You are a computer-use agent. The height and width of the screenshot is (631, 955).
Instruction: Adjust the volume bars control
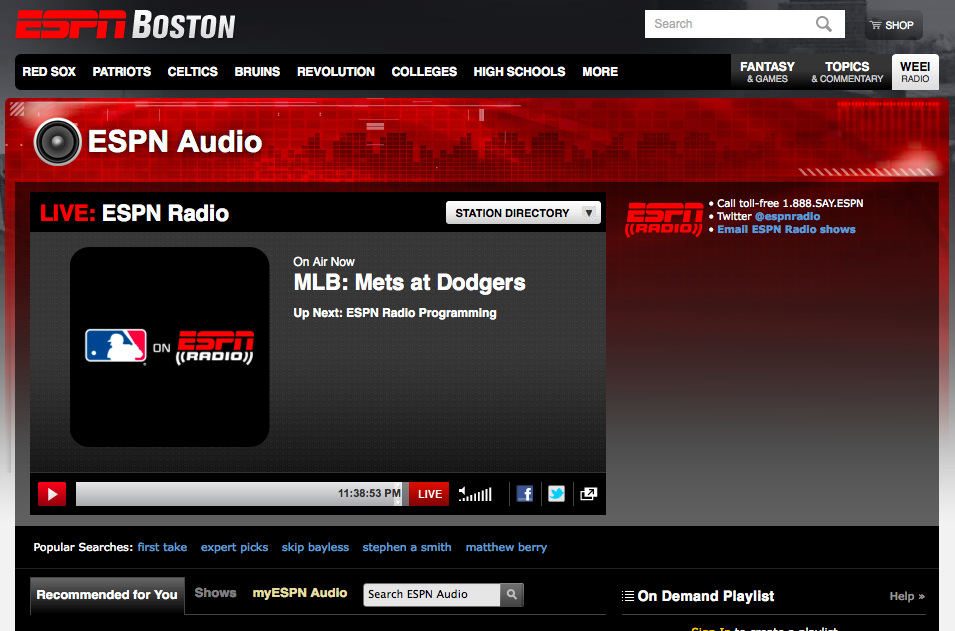click(476, 494)
